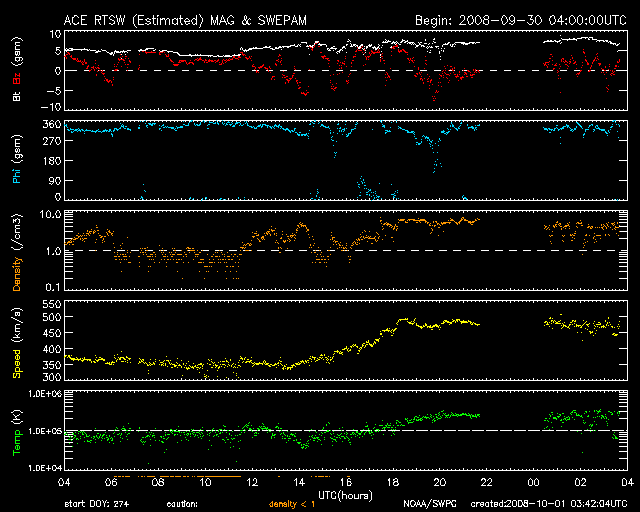
Task: Click the '270' tick on the Phi axis
Action: coord(52,141)
